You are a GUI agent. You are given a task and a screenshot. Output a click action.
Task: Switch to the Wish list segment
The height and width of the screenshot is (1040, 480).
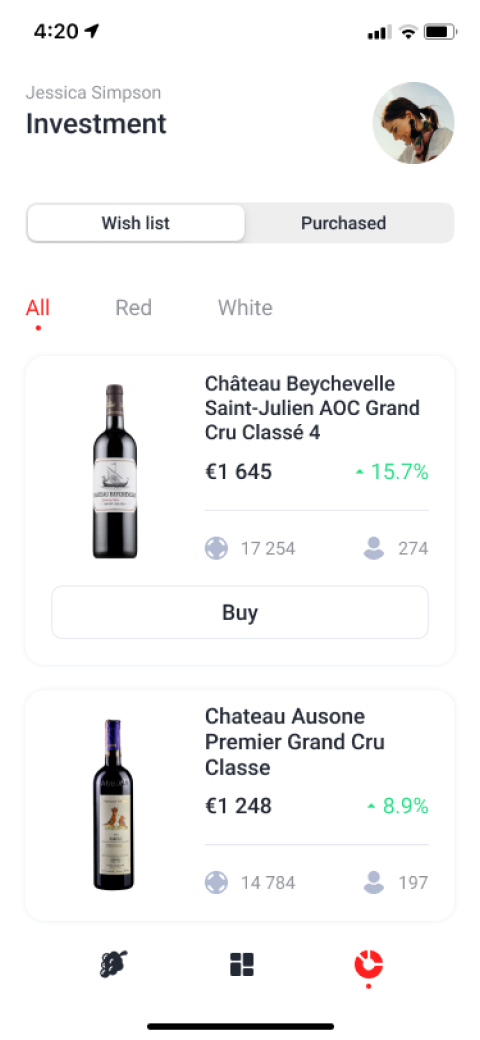(x=136, y=223)
